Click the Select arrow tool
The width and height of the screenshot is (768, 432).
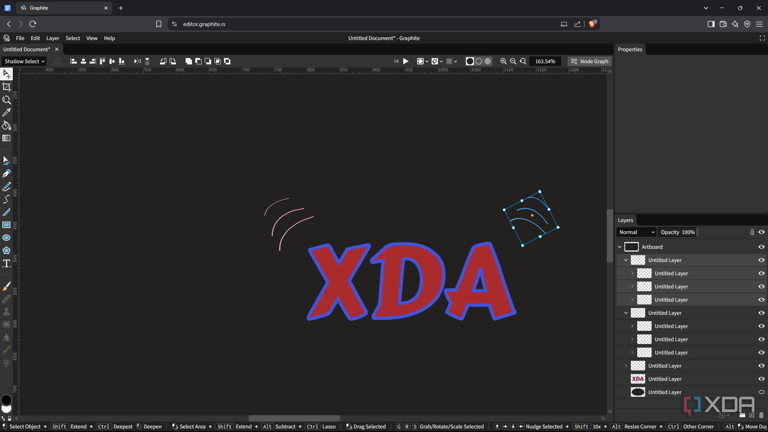[6, 74]
